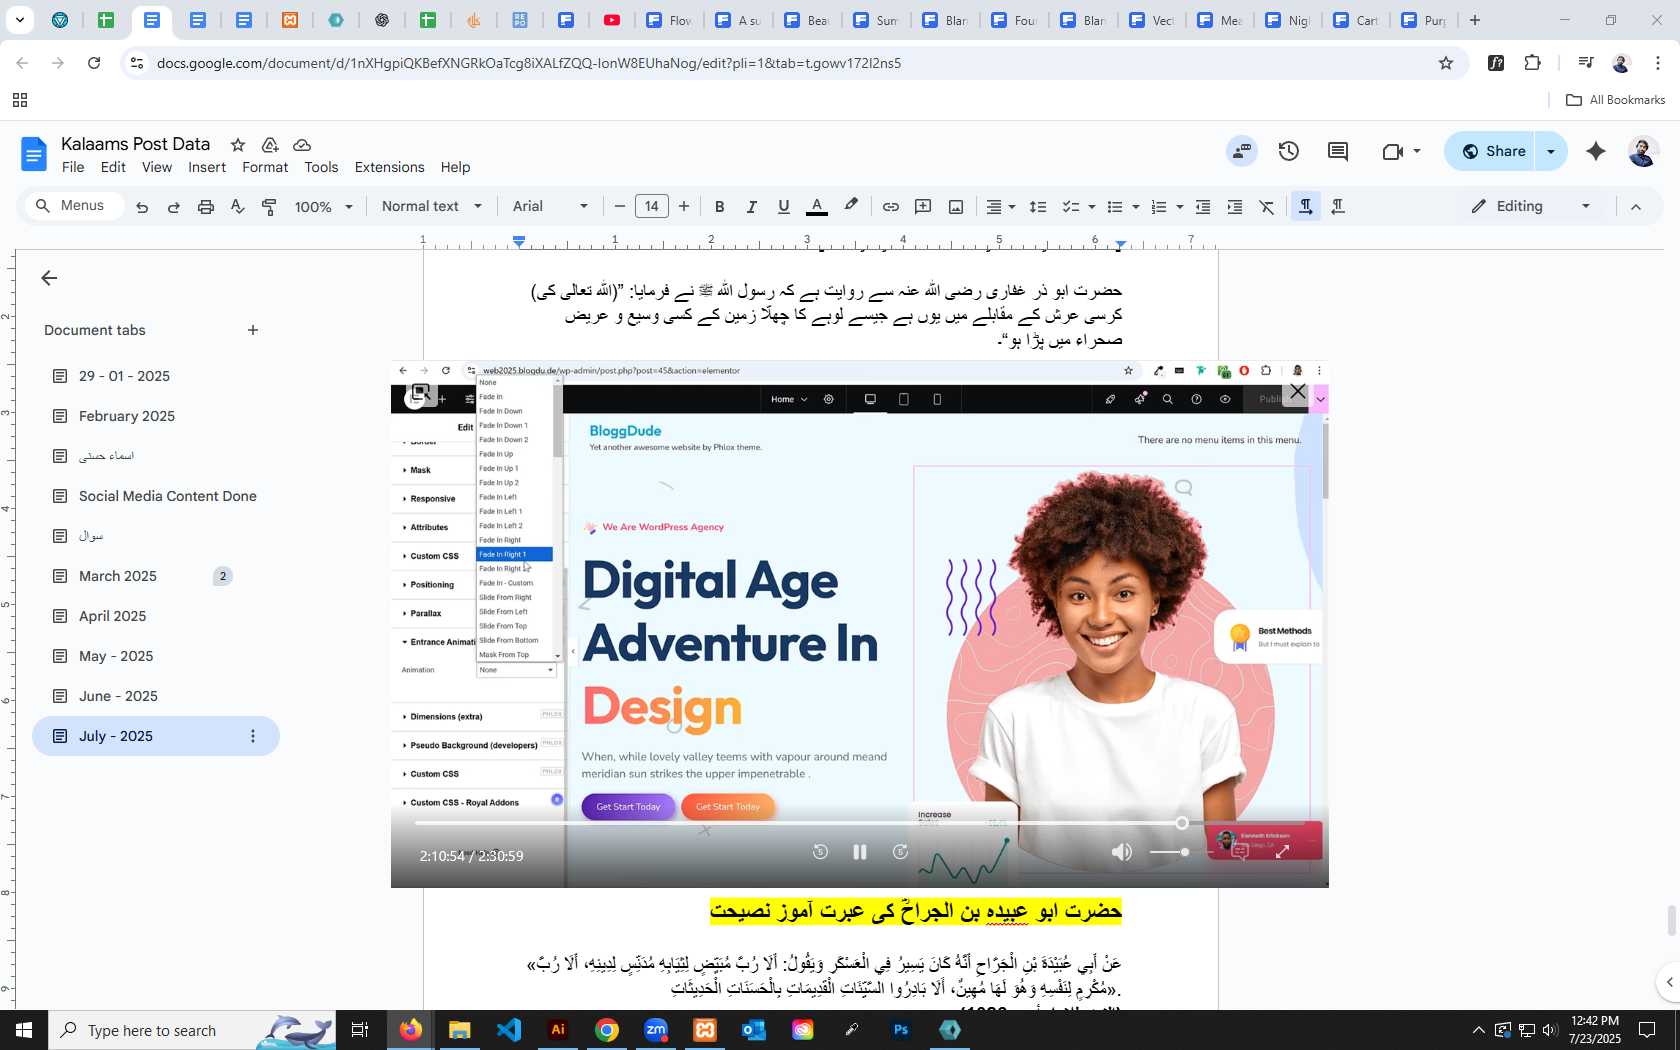Pause the playing video
The image size is (1680, 1050).
click(859, 852)
